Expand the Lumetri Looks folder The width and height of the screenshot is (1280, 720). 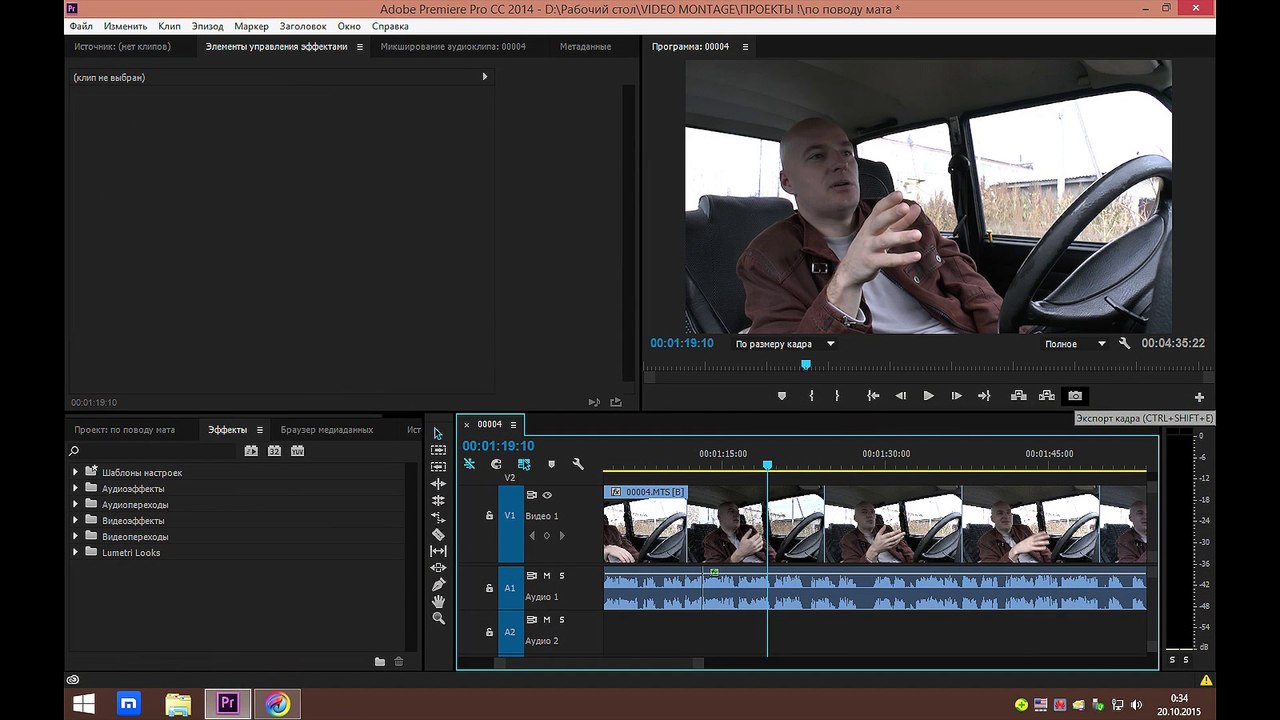click(75, 552)
